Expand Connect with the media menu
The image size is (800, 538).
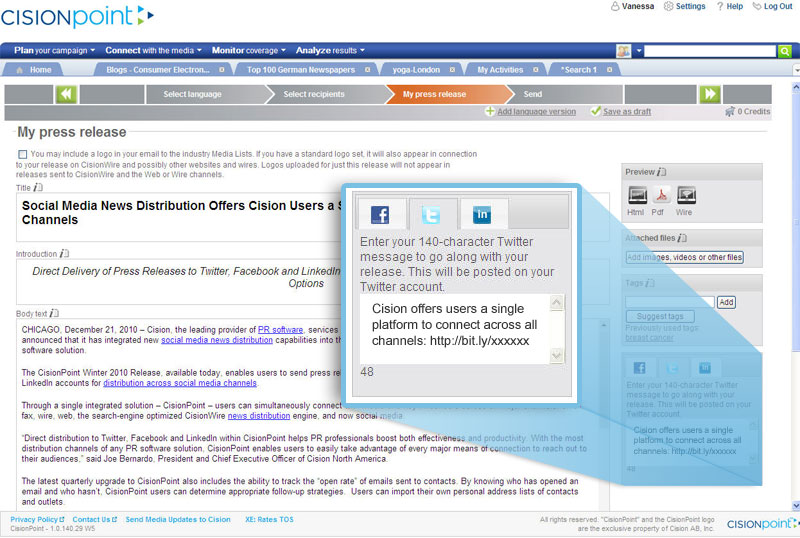click(x=154, y=51)
